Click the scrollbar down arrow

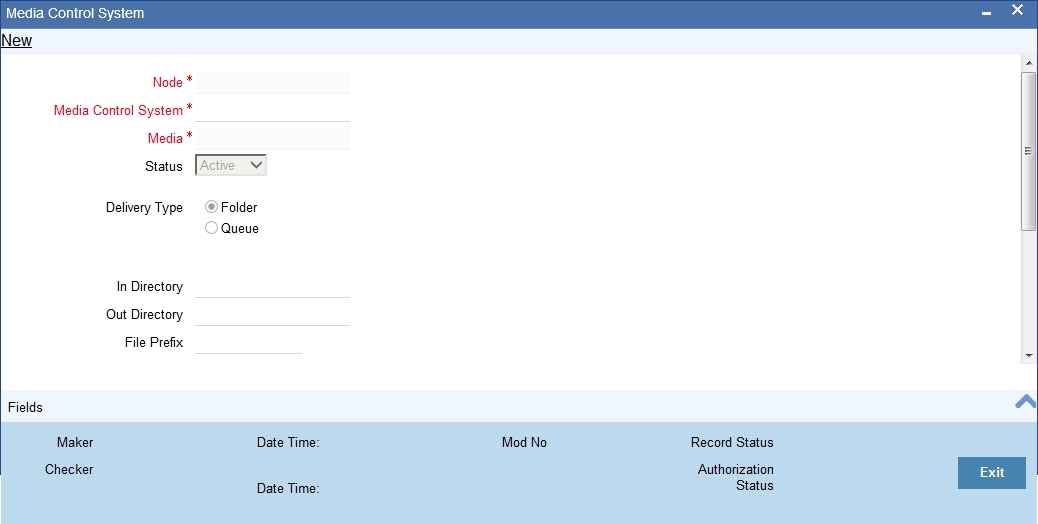click(x=1029, y=356)
